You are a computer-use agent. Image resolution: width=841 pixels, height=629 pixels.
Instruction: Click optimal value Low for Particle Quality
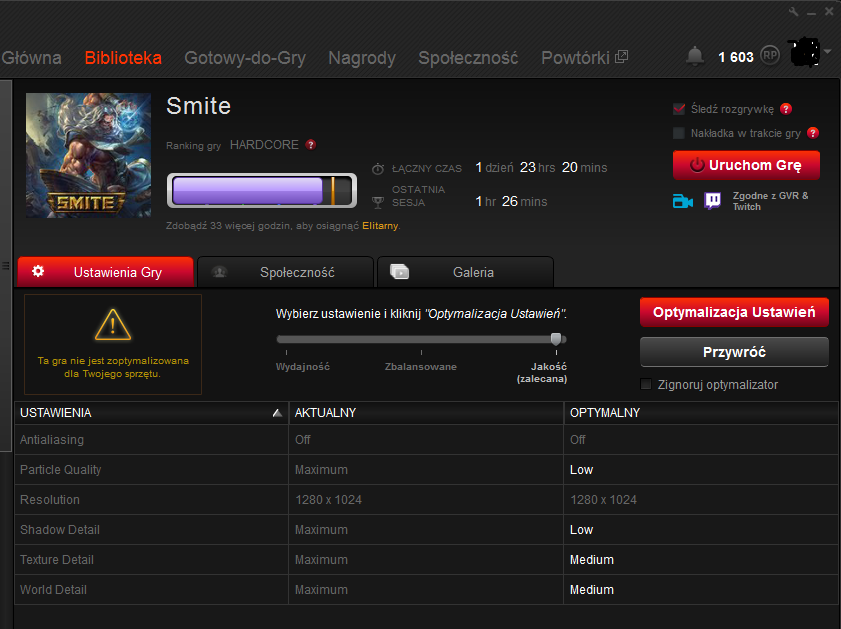tap(581, 470)
